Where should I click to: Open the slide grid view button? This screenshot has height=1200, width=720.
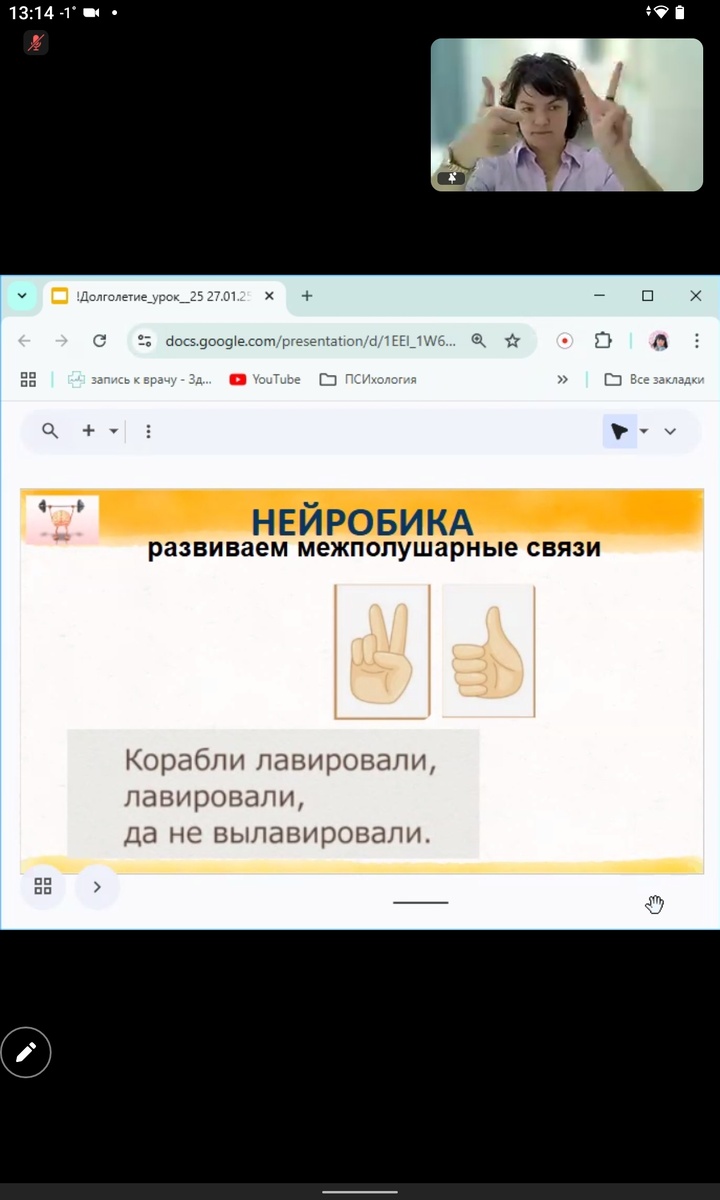click(x=43, y=886)
